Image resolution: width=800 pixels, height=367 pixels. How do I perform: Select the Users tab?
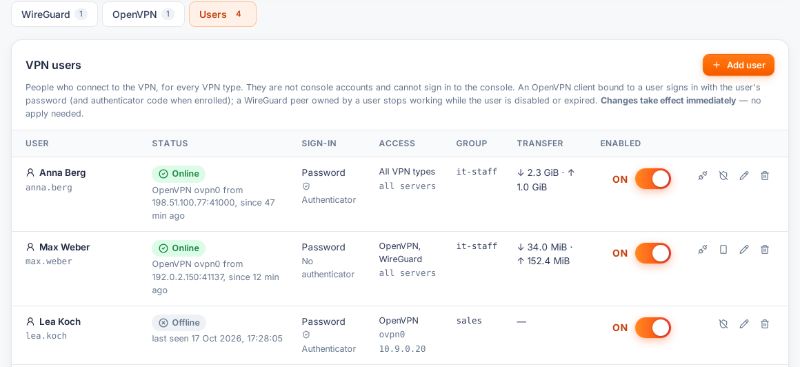pyautogui.click(x=222, y=14)
